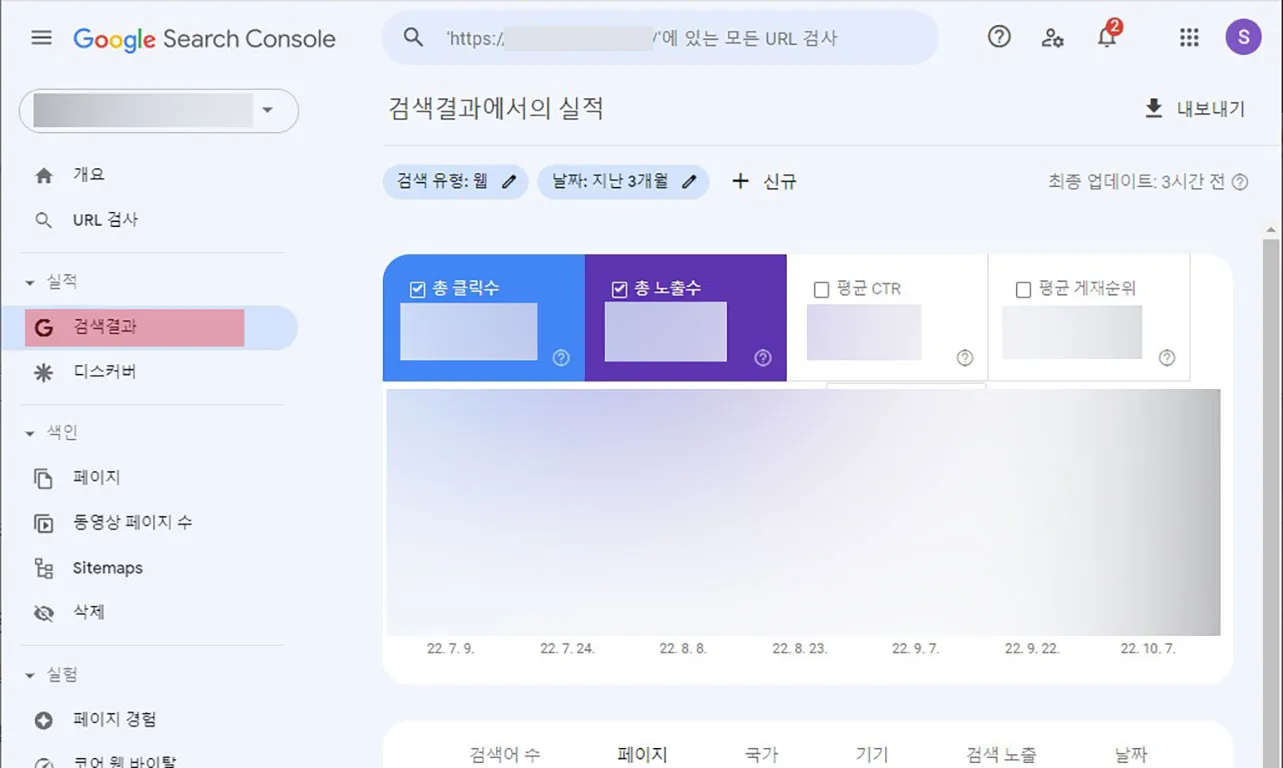Click the asterisk icon beside 디스커버
The image size is (1283, 768).
[x=44, y=372]
